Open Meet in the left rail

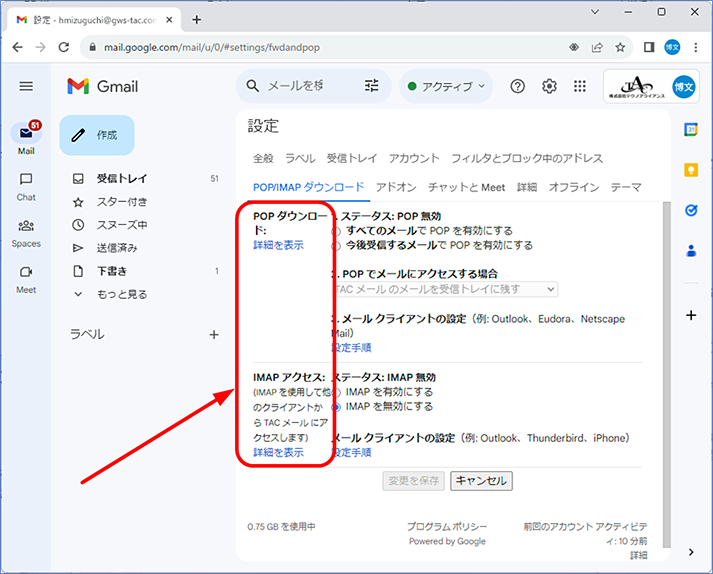(26, 280)
